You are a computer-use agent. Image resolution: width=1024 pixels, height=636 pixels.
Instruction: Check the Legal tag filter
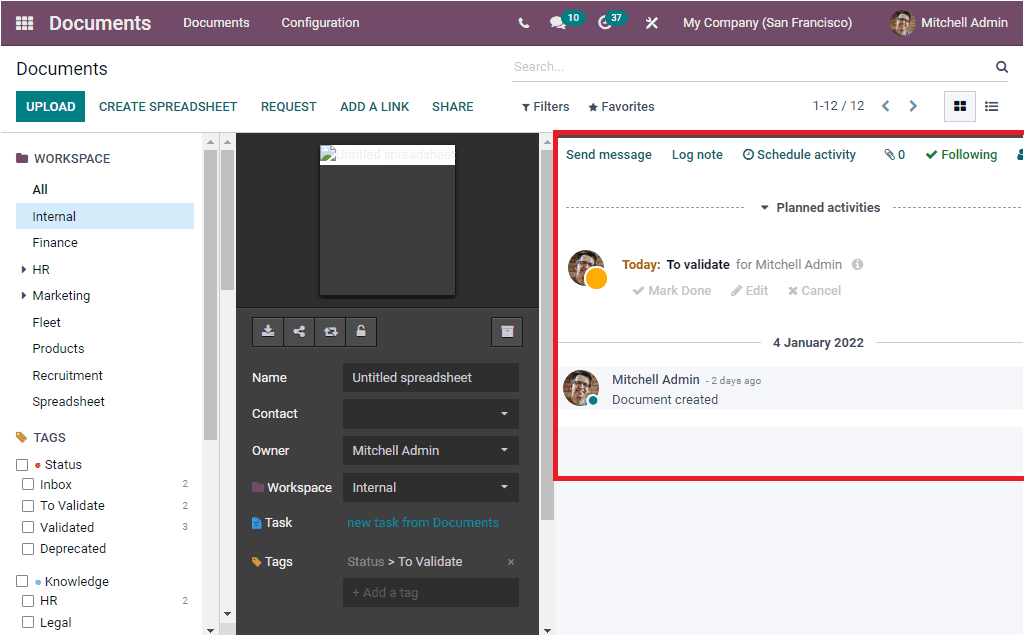point(28,622)
